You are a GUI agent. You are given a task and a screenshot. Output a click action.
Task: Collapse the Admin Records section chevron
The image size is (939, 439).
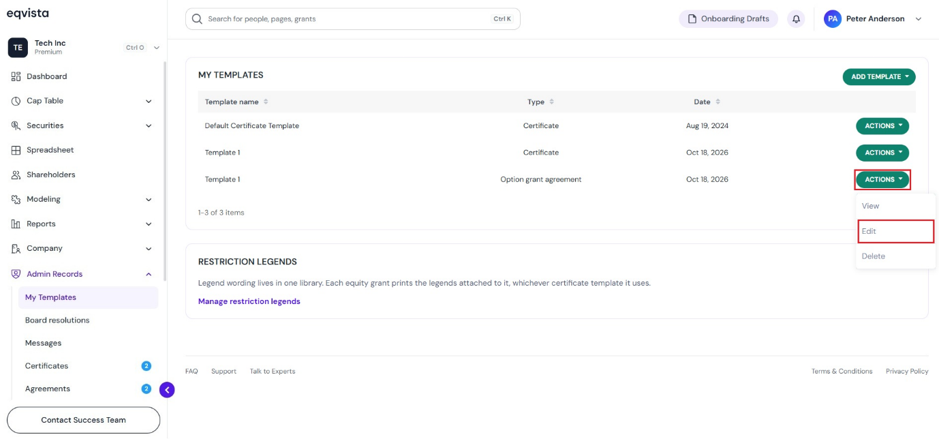[x=149, y=274]
